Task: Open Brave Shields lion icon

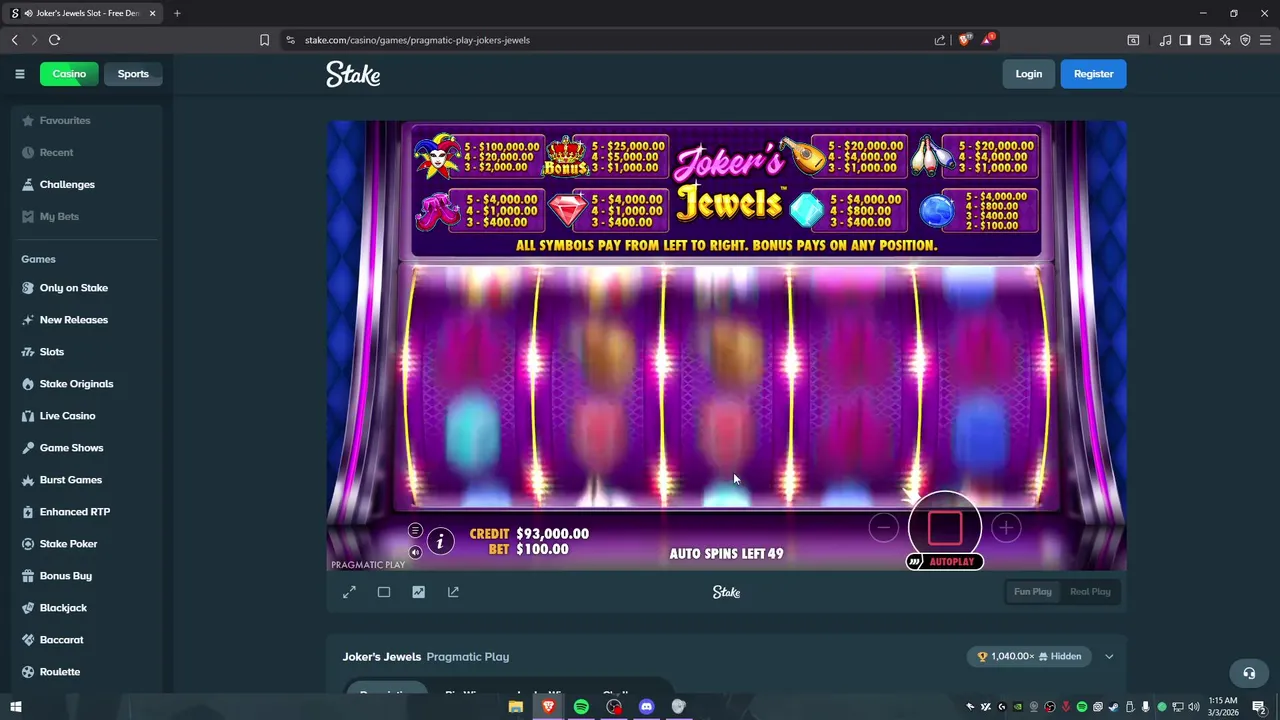Action: pos(965,40)
